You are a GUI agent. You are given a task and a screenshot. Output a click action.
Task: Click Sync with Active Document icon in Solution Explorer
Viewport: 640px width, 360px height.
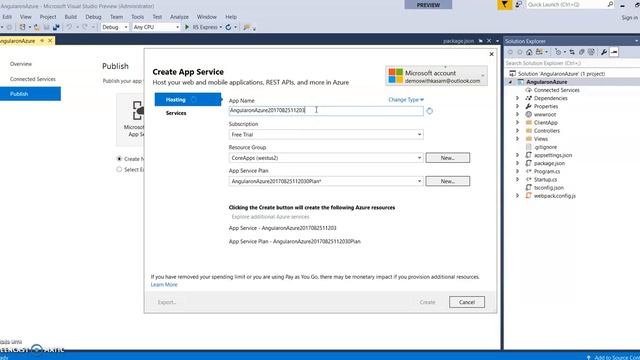[x=572, y=52]
